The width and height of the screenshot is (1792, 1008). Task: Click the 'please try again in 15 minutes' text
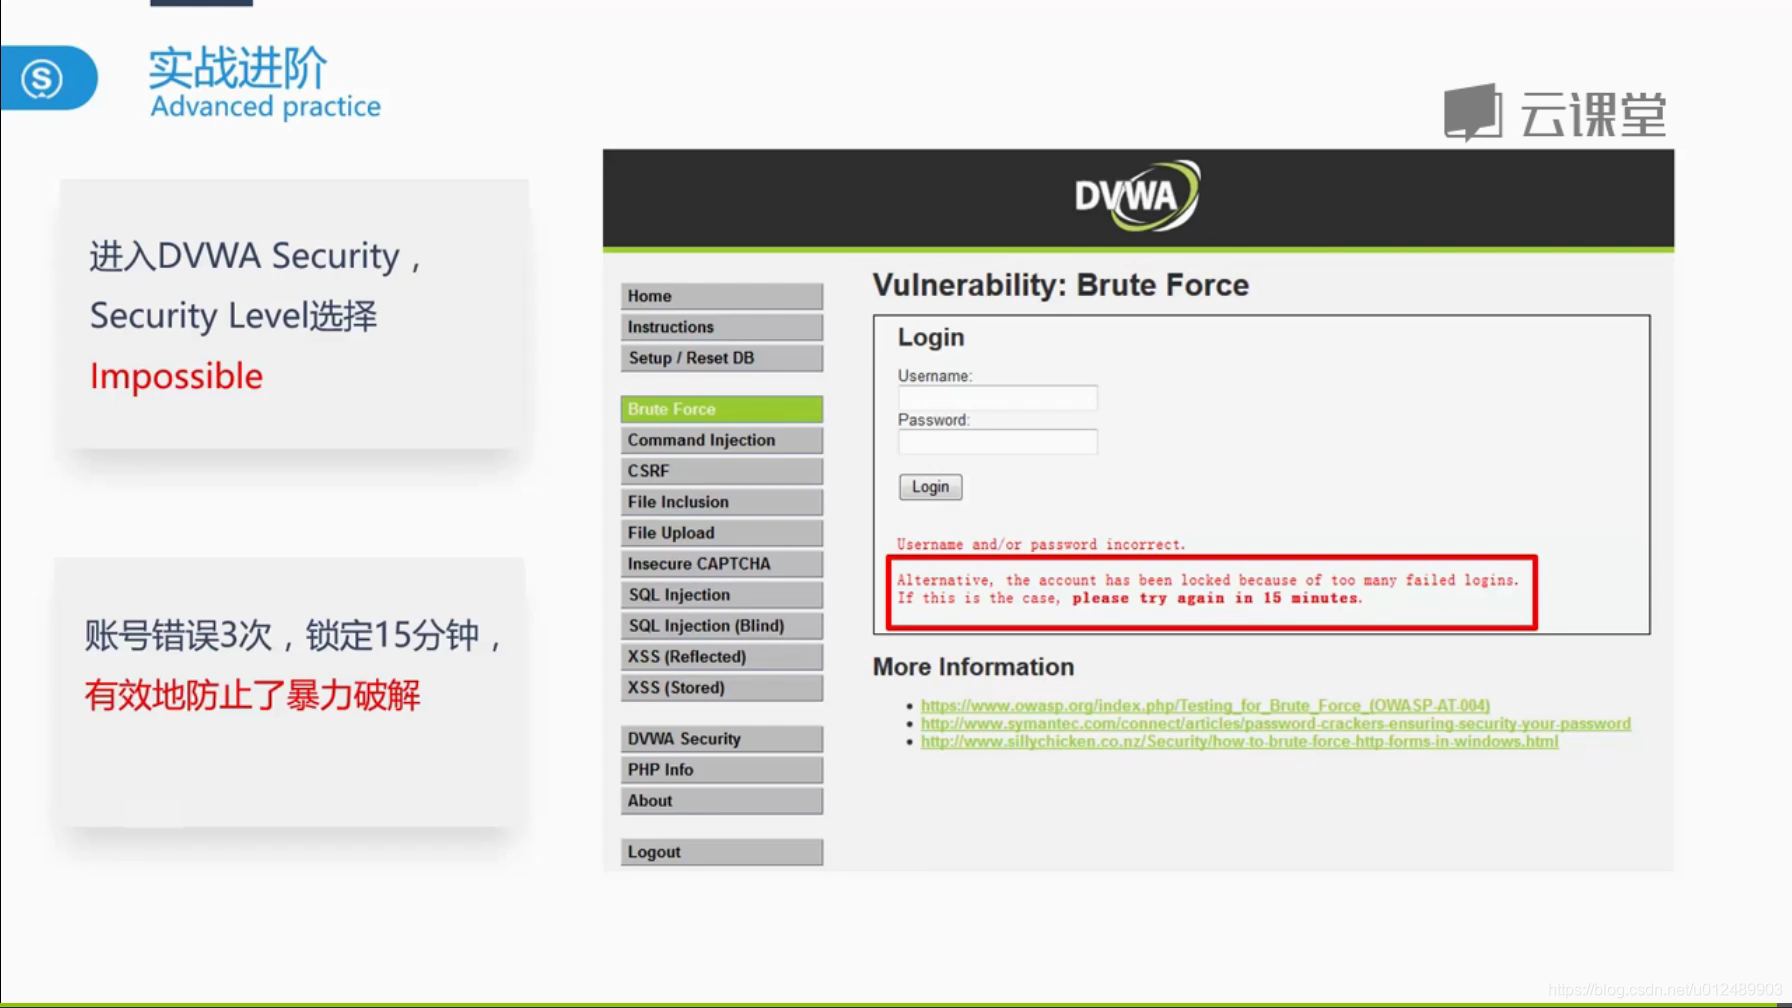click(1215, 598)
